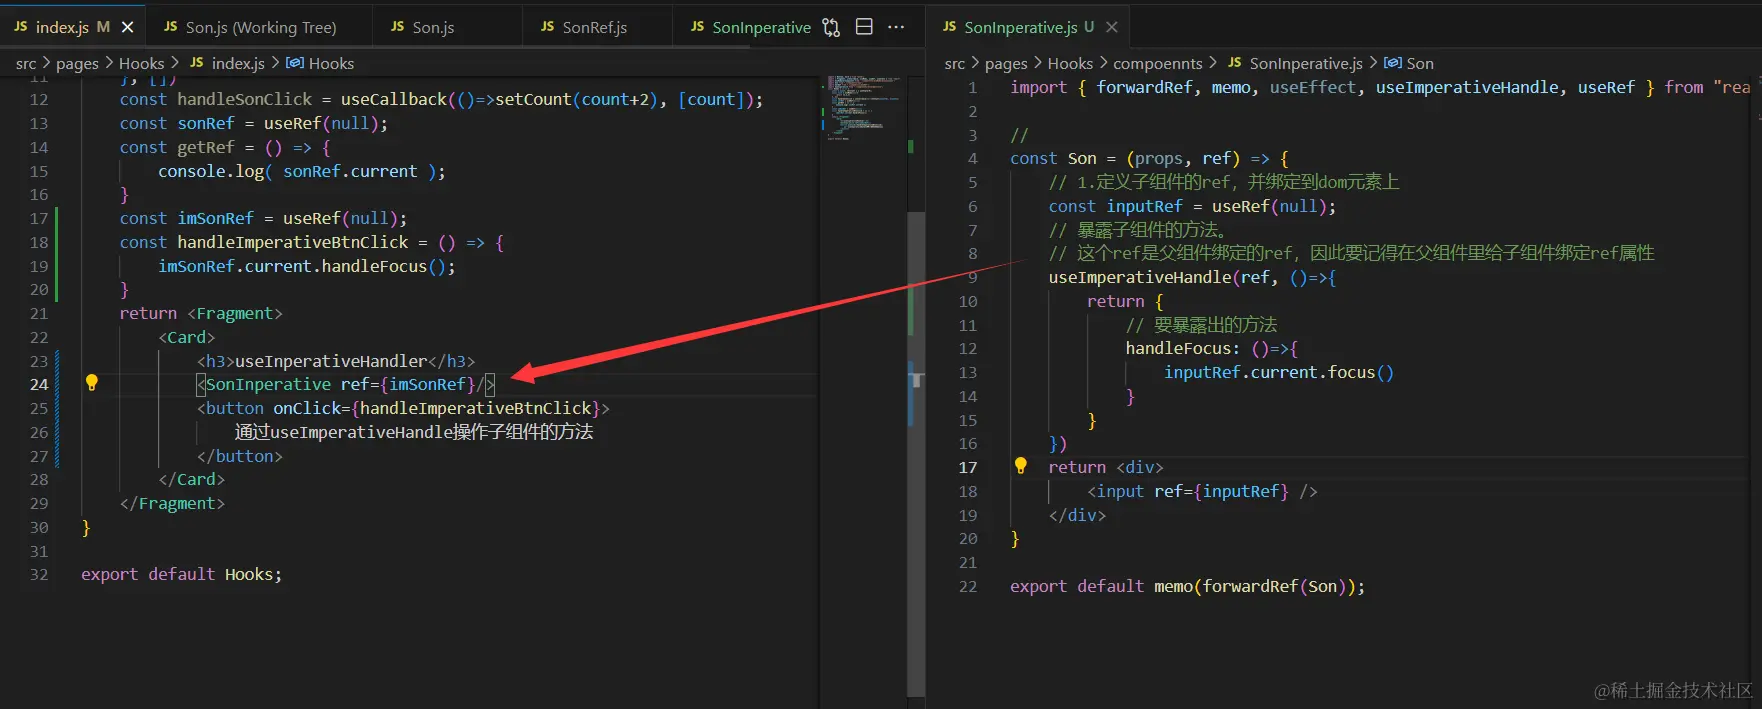Open the More Actions ellipsis menu

coord(896,27)
